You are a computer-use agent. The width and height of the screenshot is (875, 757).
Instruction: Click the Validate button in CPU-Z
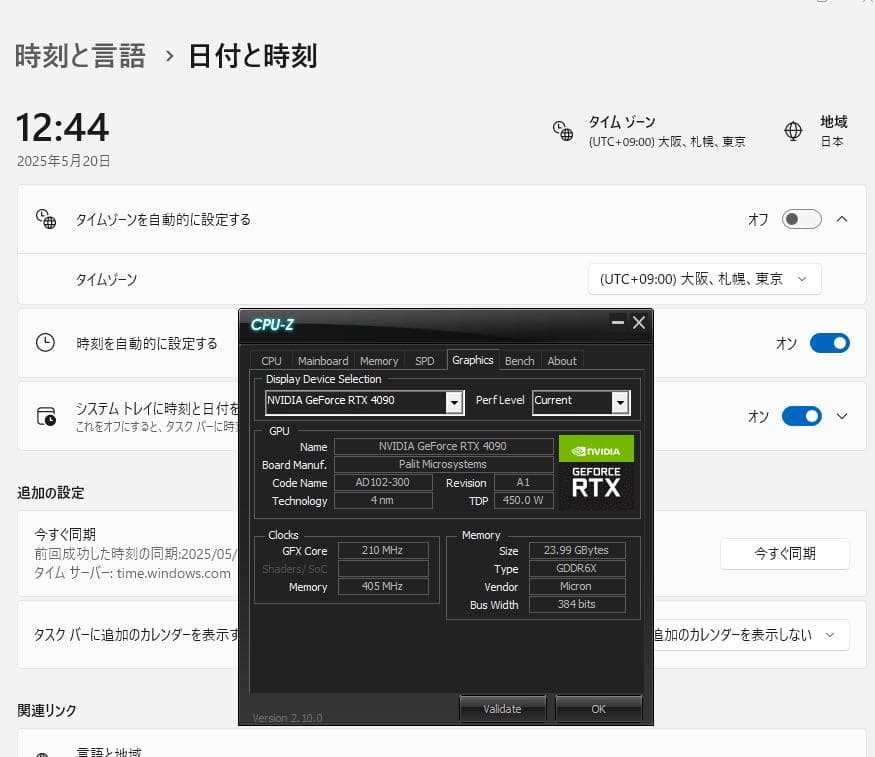pyautogui.click(x=502, y=708)
